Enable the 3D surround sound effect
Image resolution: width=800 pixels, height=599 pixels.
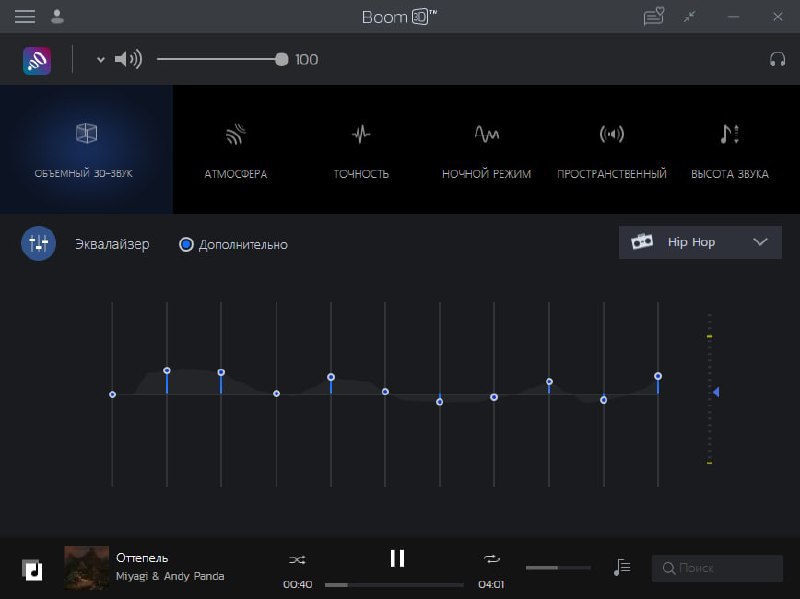pos(86,149)
